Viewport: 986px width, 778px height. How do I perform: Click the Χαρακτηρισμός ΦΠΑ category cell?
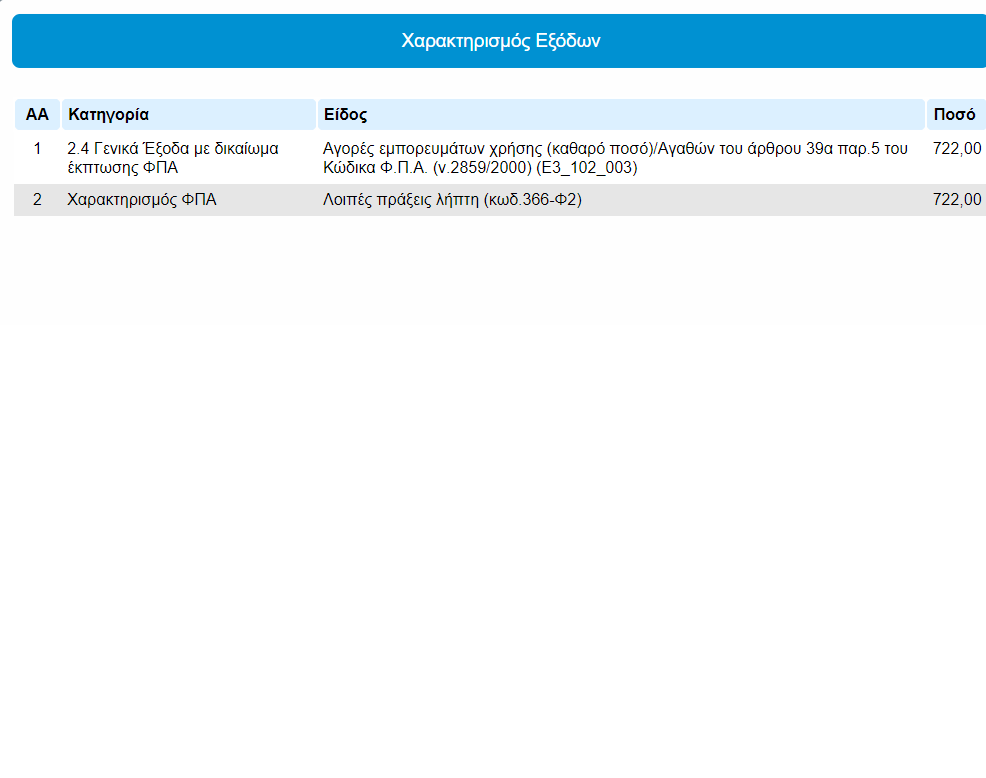click(x=189, y=200)
